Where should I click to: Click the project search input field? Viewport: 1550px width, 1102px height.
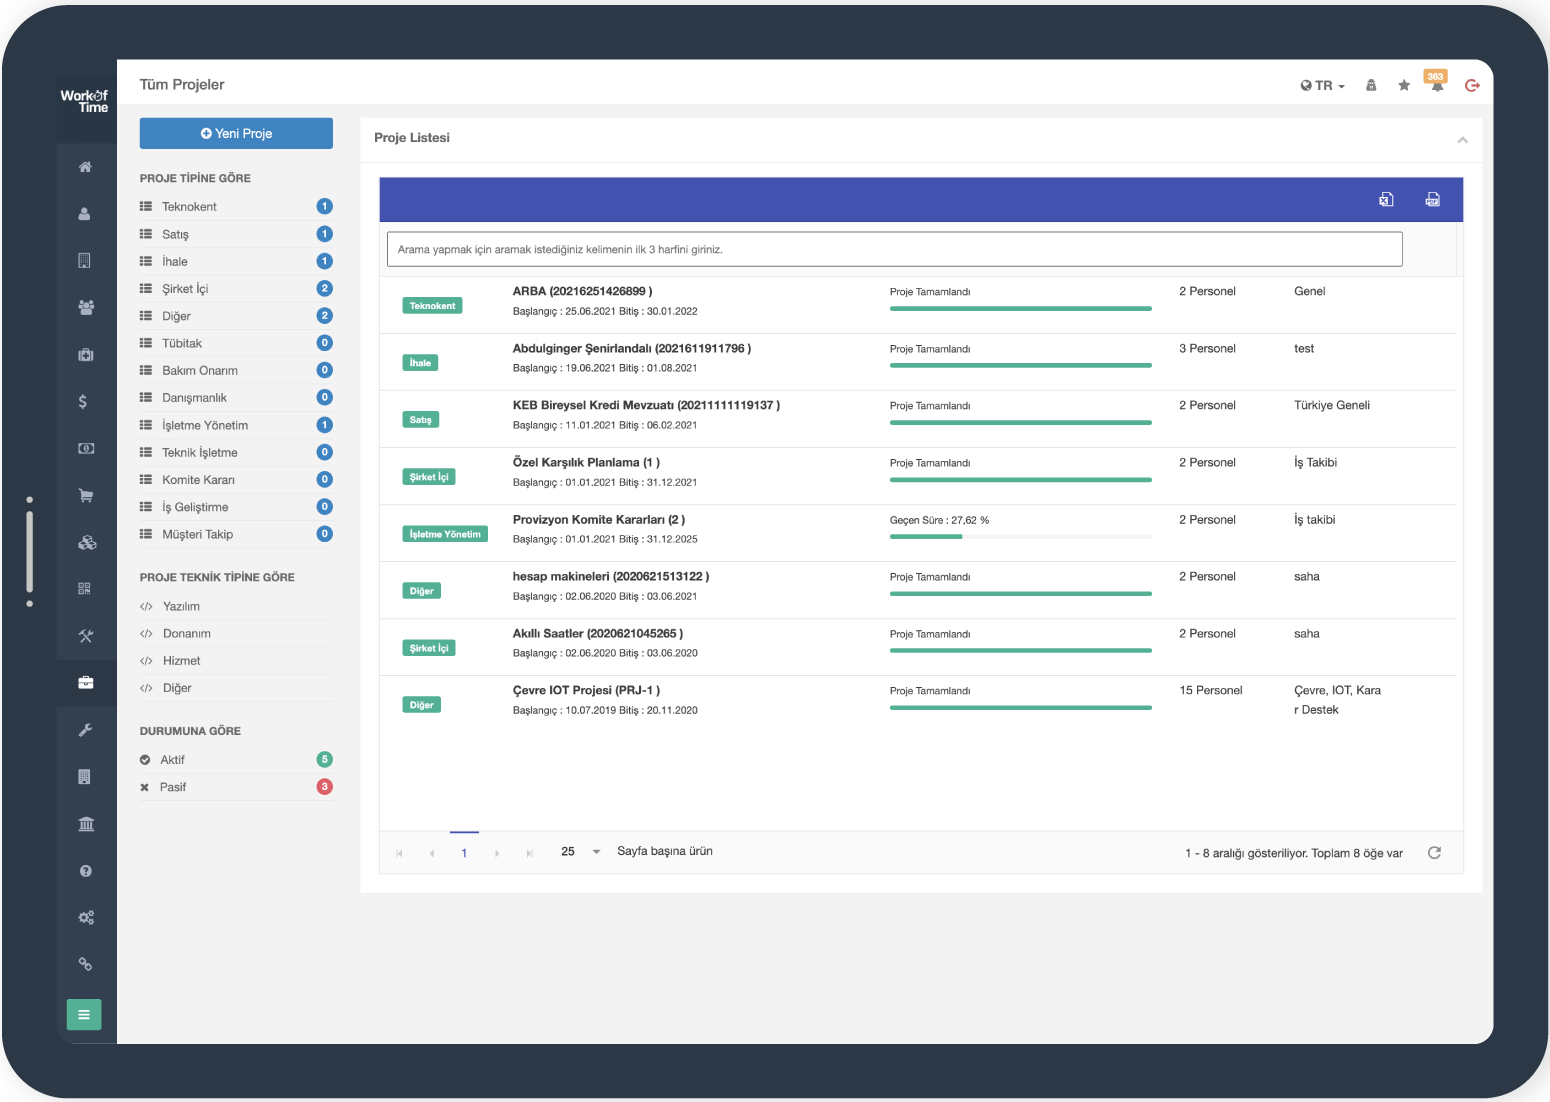(894, 249)
